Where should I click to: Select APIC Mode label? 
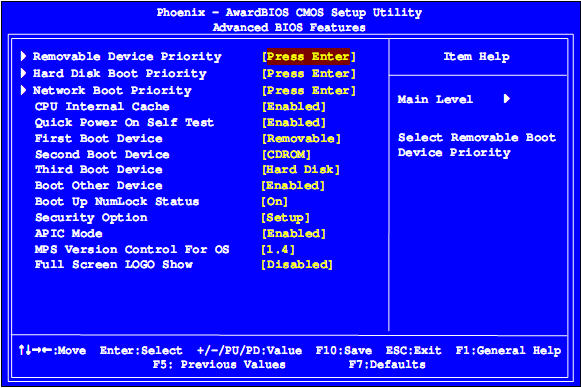(x=69, y=233)
